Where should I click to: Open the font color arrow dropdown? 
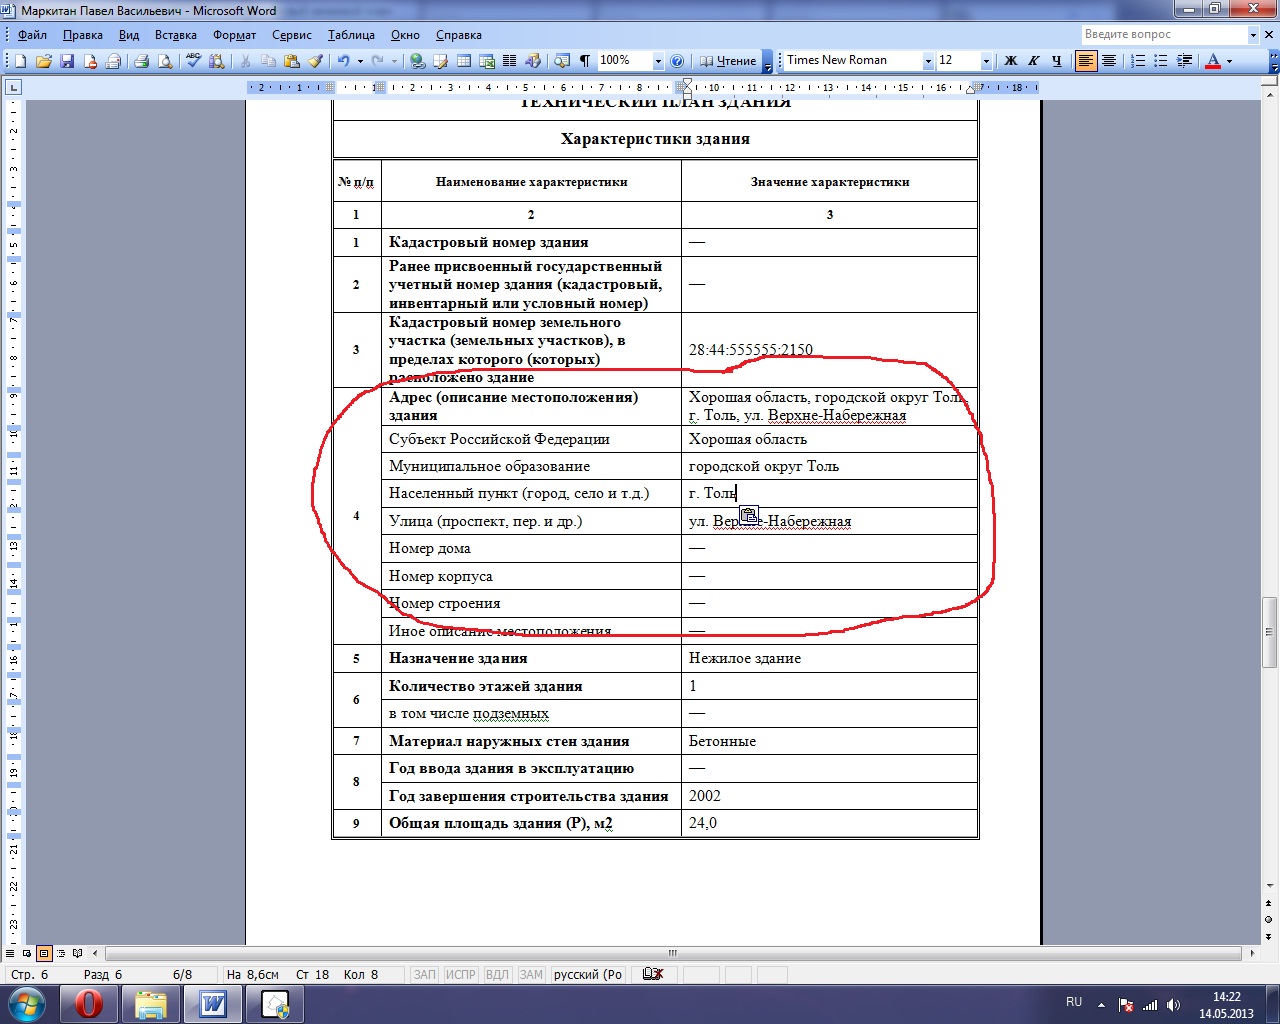point(1230,61)
